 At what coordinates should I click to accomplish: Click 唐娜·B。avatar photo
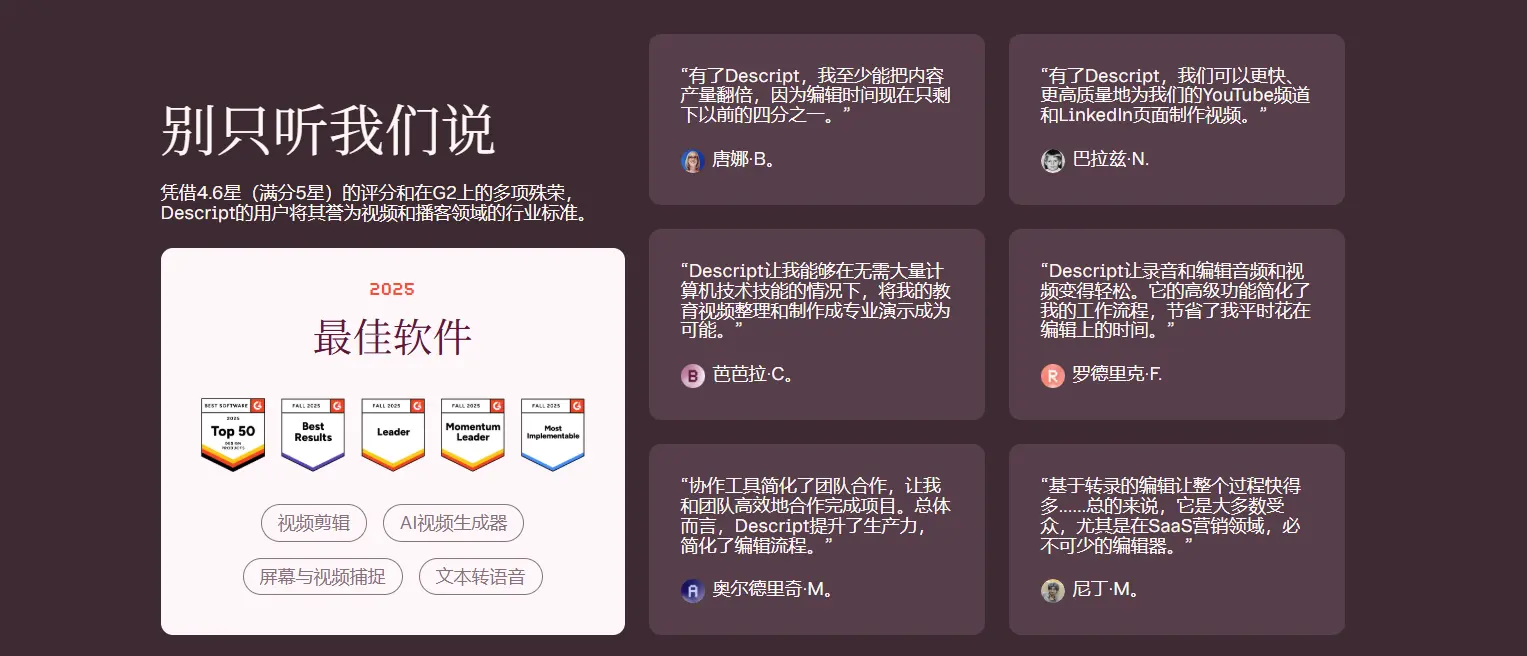(693, 160)
